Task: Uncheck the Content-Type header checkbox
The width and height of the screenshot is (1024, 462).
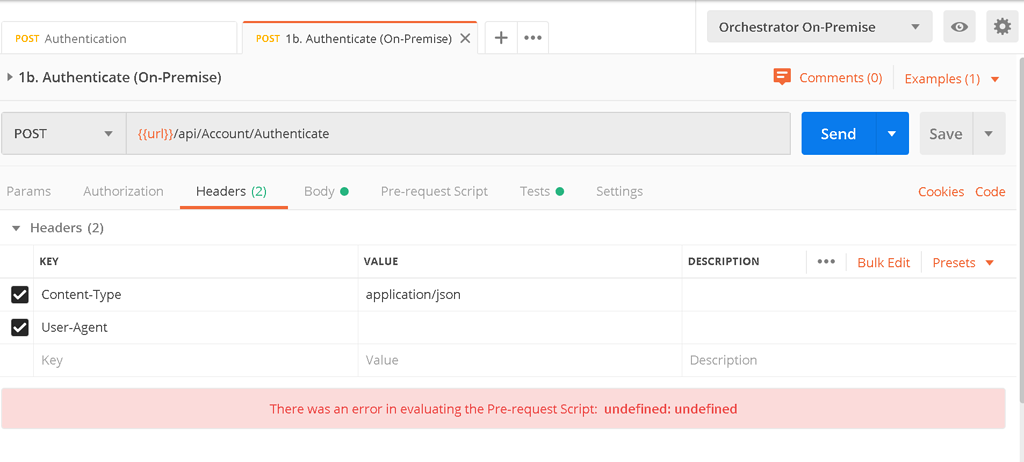Action: point(19,295)
